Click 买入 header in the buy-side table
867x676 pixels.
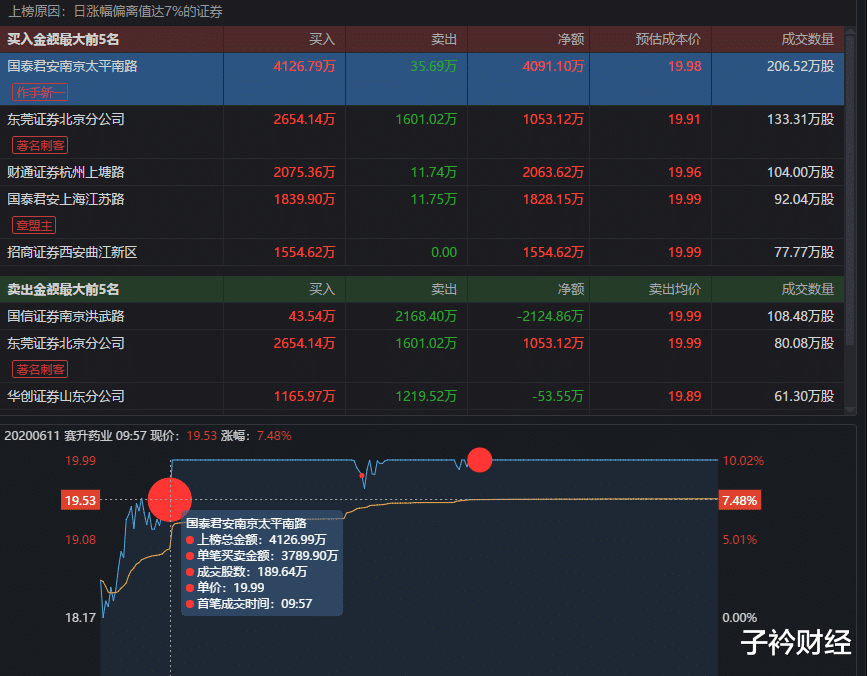(x=322, y=39)
